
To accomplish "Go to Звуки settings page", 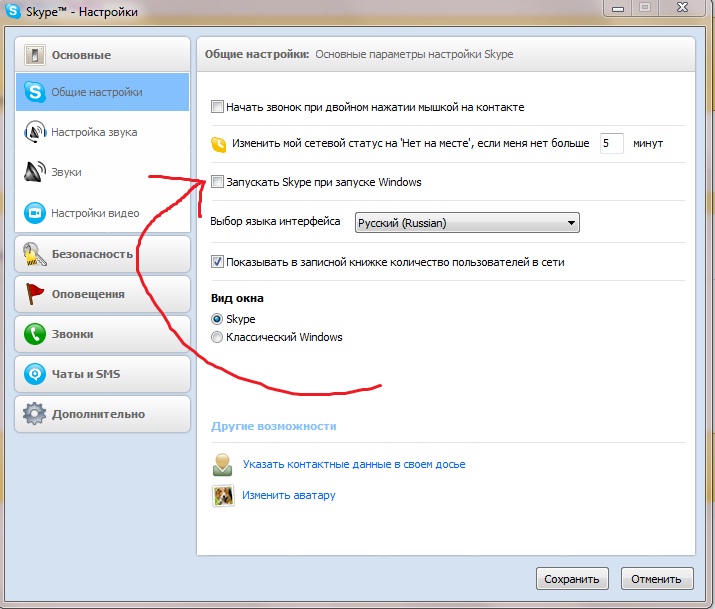I will click(103, 172).
